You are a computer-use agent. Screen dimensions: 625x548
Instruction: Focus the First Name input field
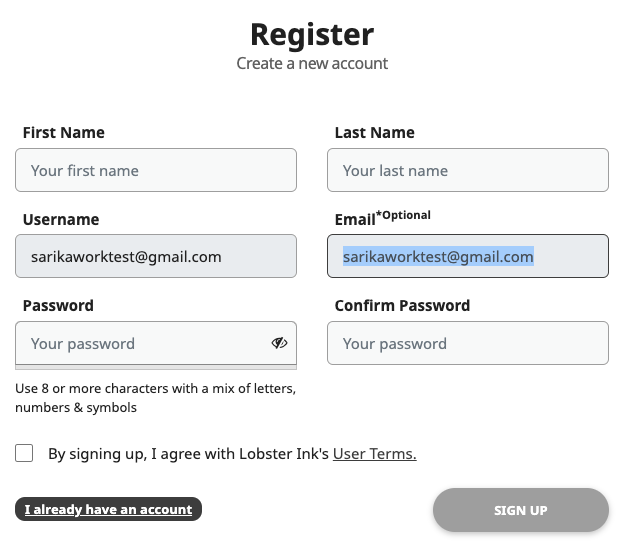(x=156, y=170)
